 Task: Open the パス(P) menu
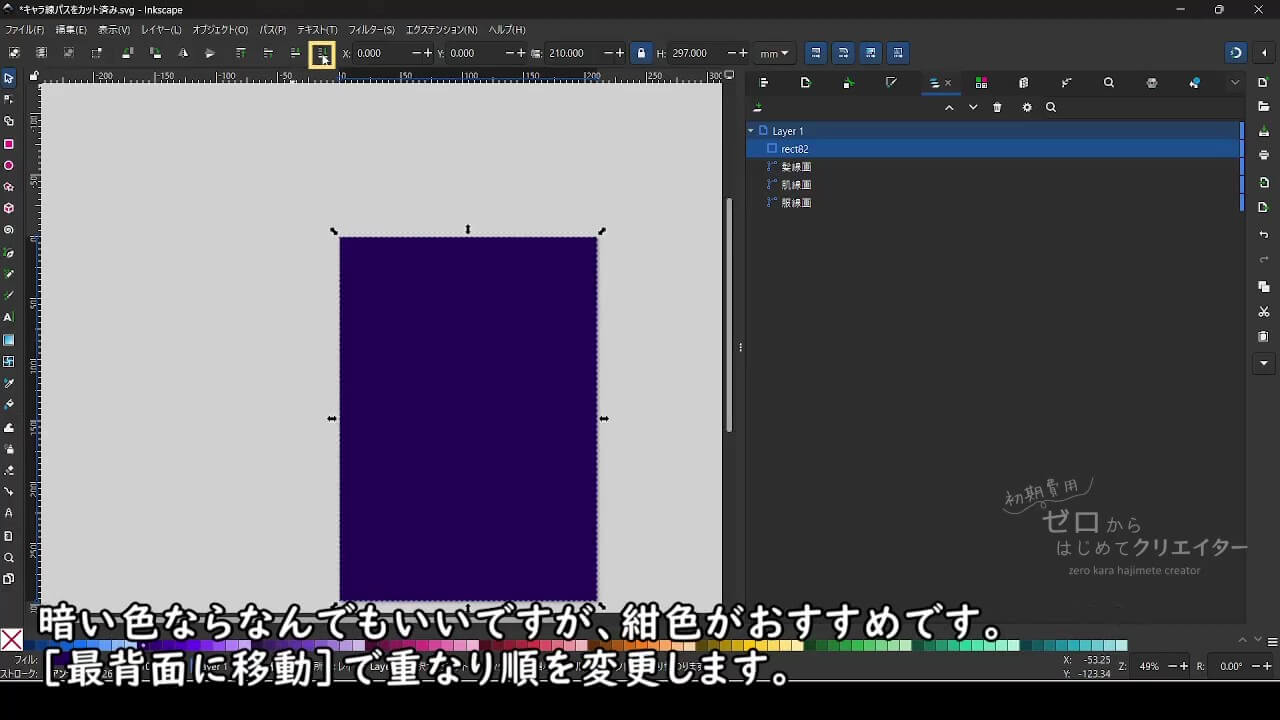coord(272,30)
